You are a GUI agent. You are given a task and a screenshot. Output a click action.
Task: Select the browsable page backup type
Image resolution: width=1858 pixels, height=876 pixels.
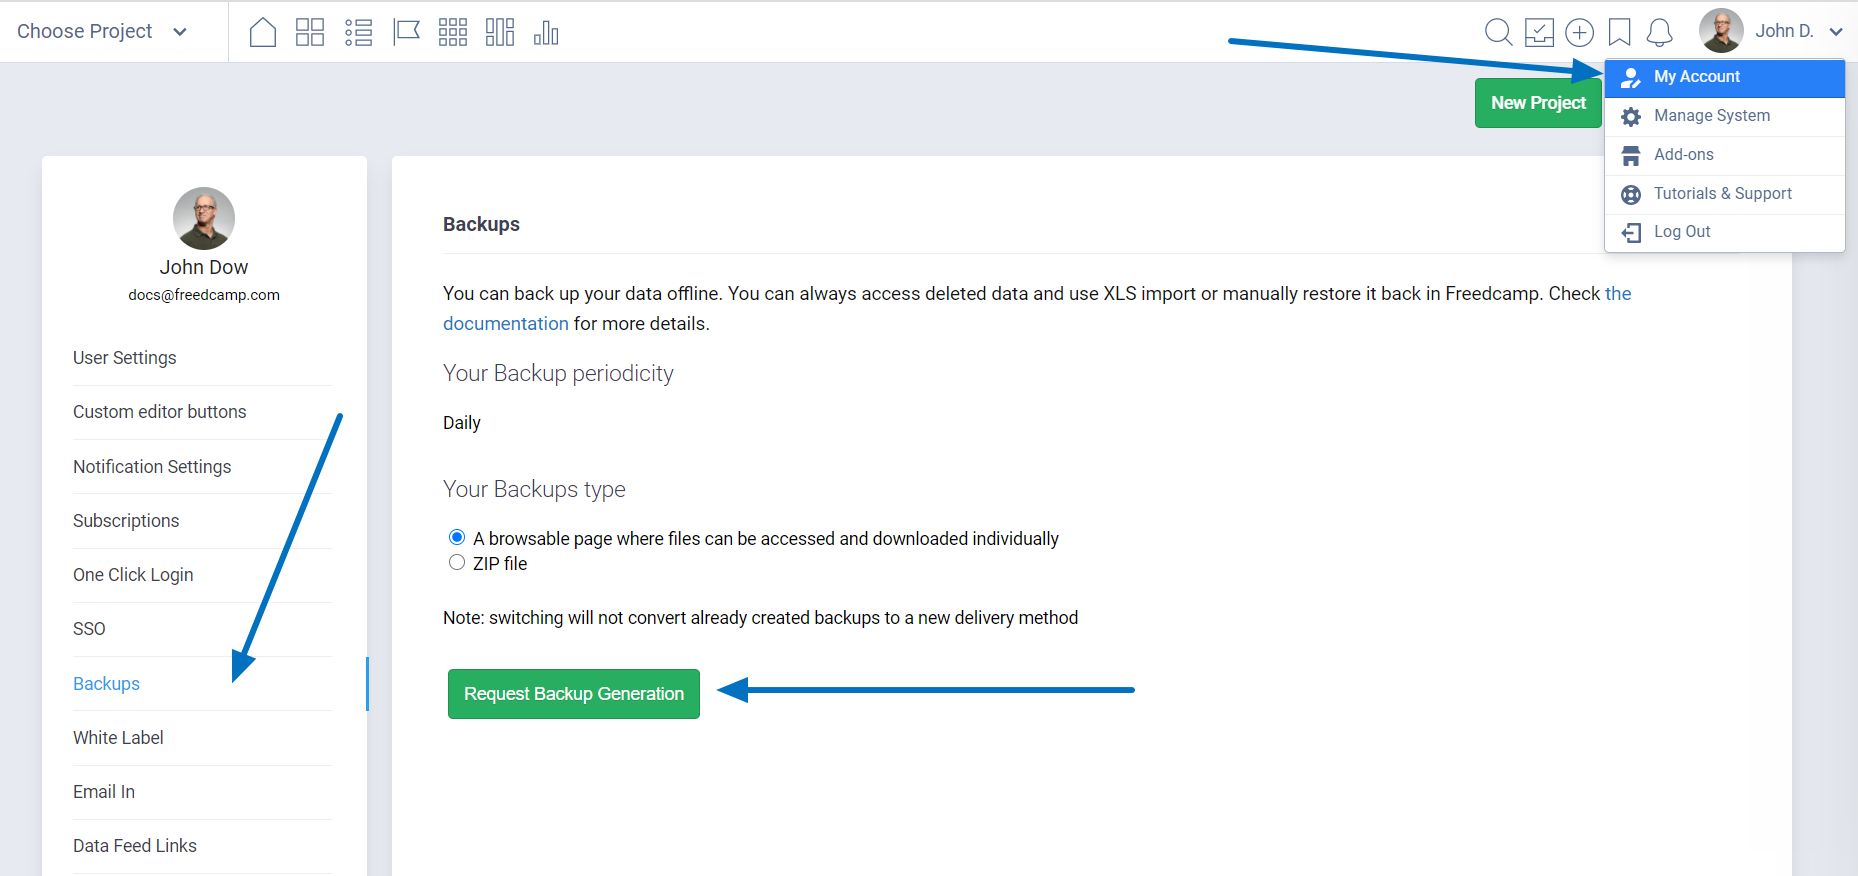coord(457,537)
